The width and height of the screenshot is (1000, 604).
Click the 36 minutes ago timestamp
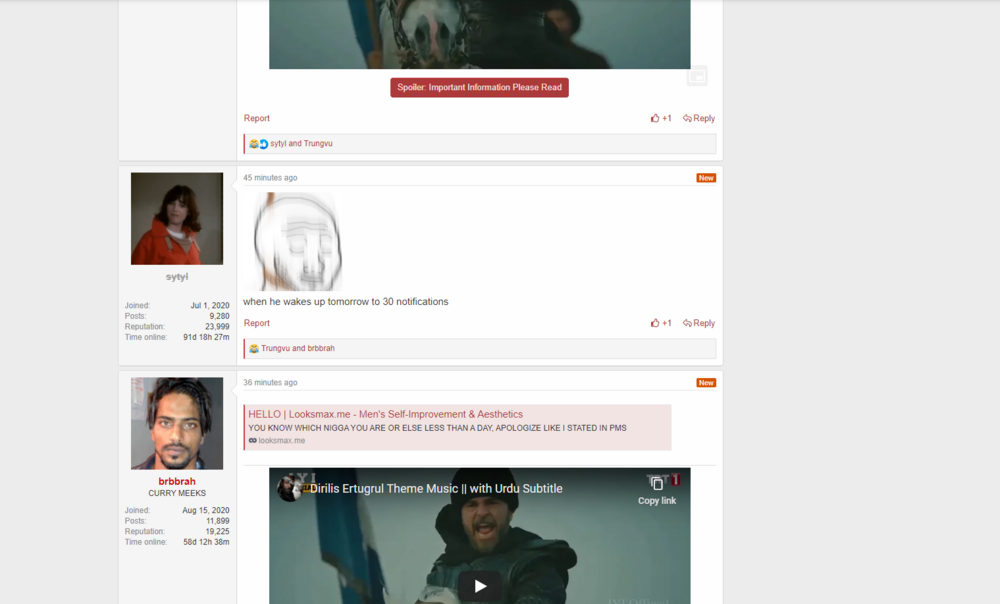pyautogui.click(x=270, y=383)
